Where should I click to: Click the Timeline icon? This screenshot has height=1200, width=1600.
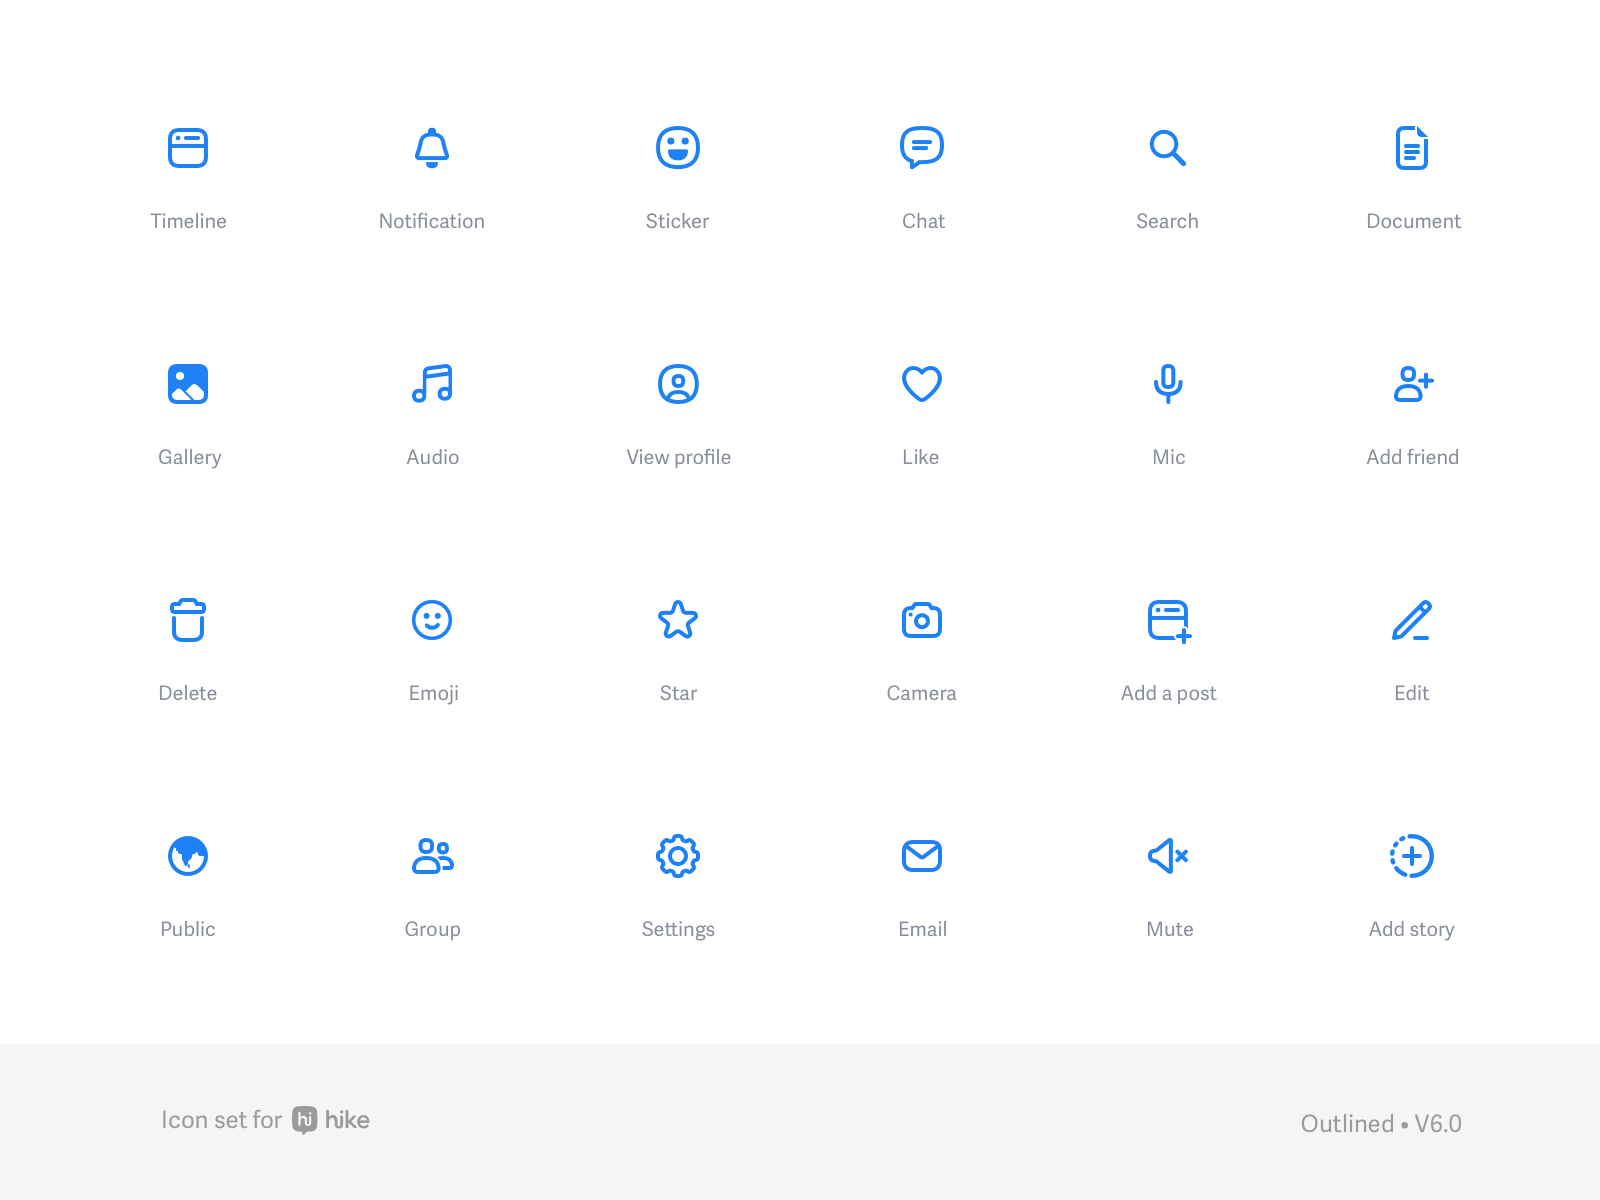point(188,148)
